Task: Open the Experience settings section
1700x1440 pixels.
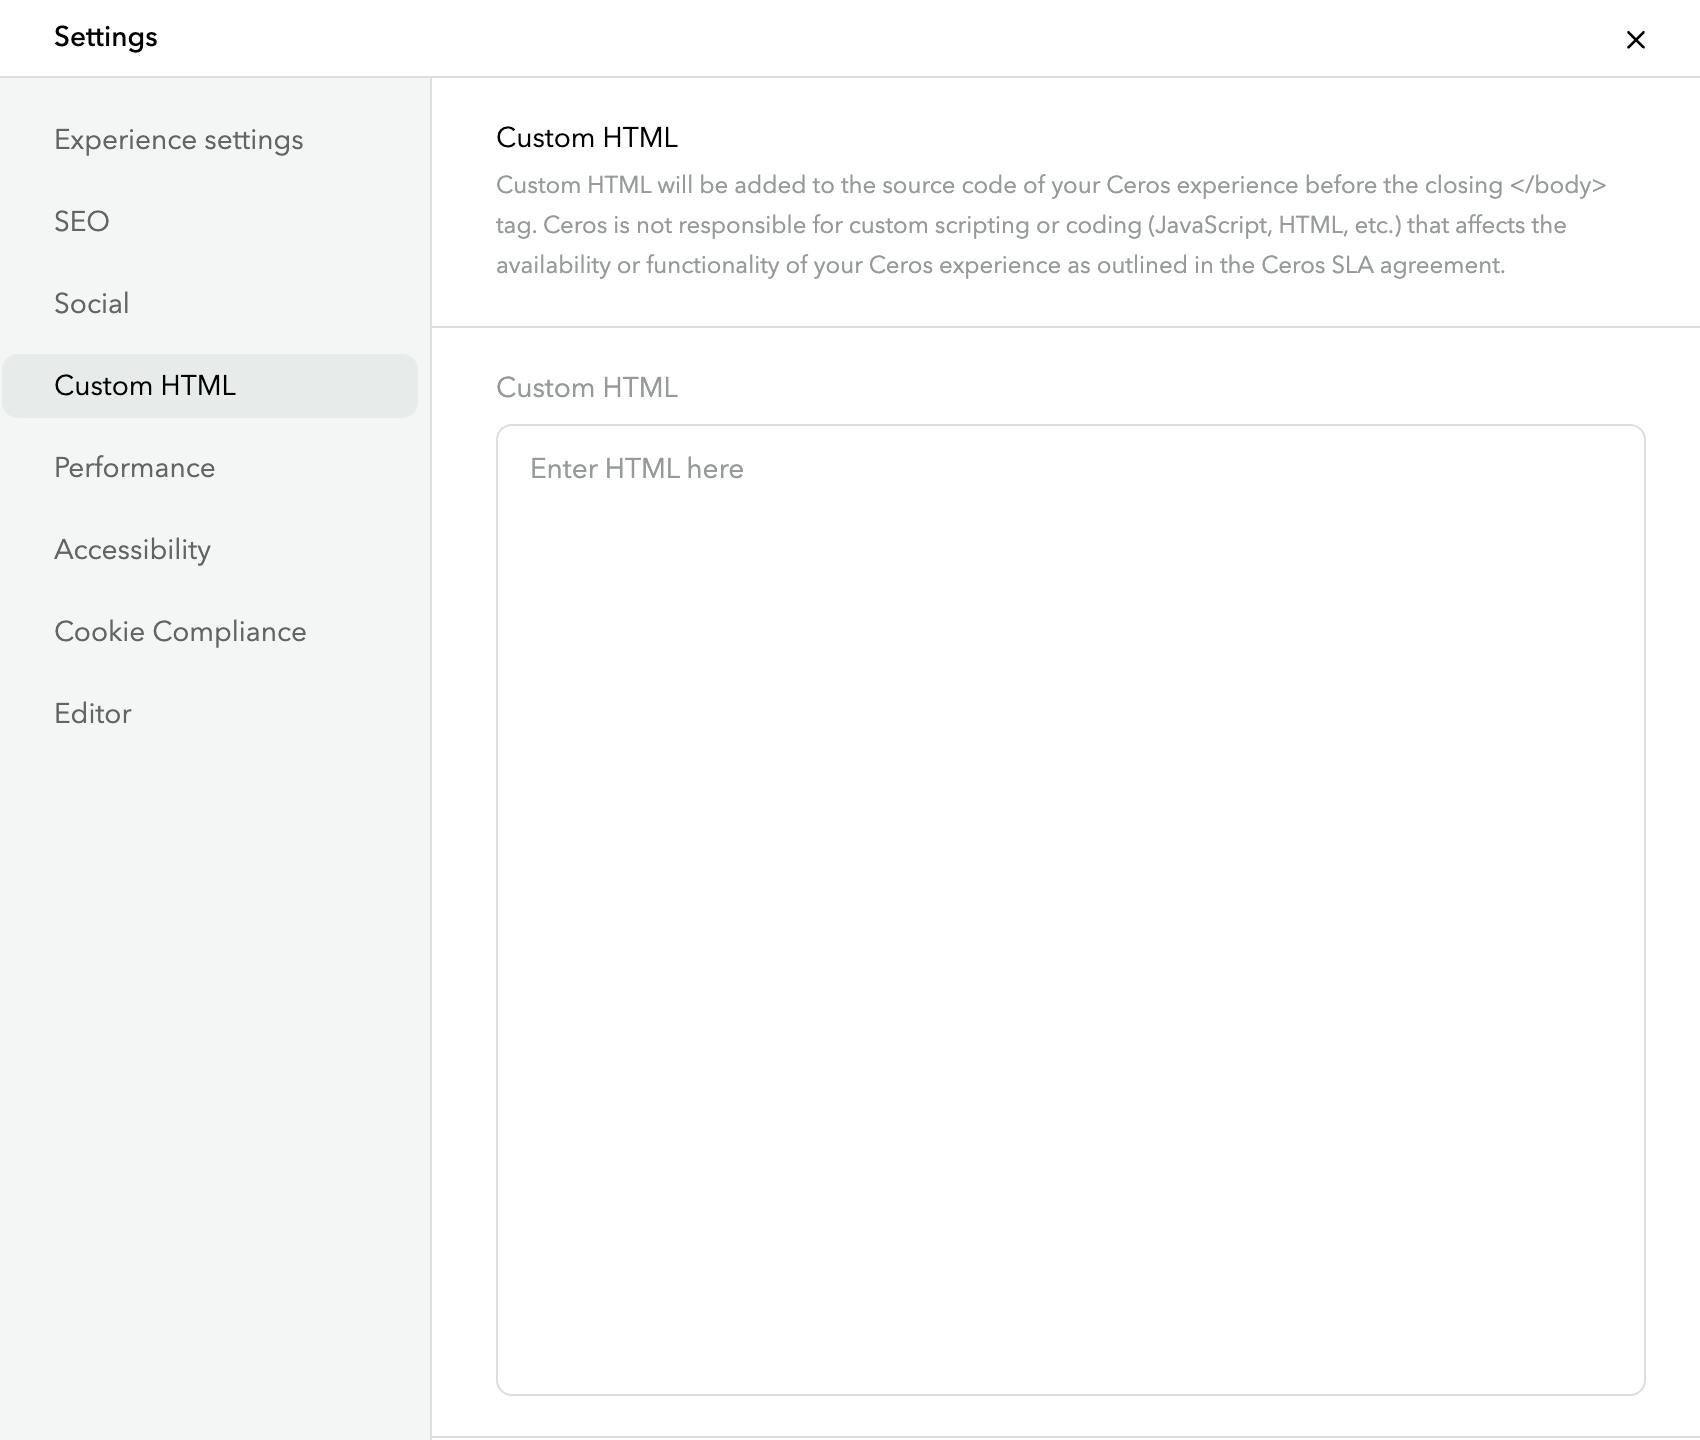Action: tap(178, 140)
